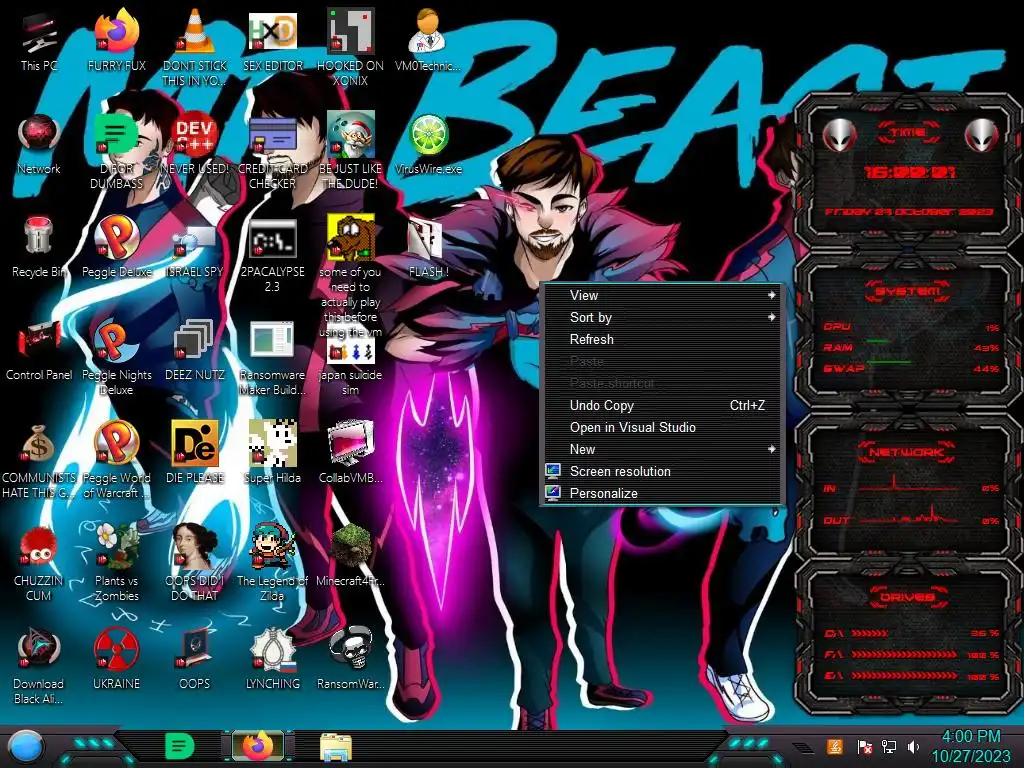
Task: Open the Start orb on taskbar
Action: point(25,746)
